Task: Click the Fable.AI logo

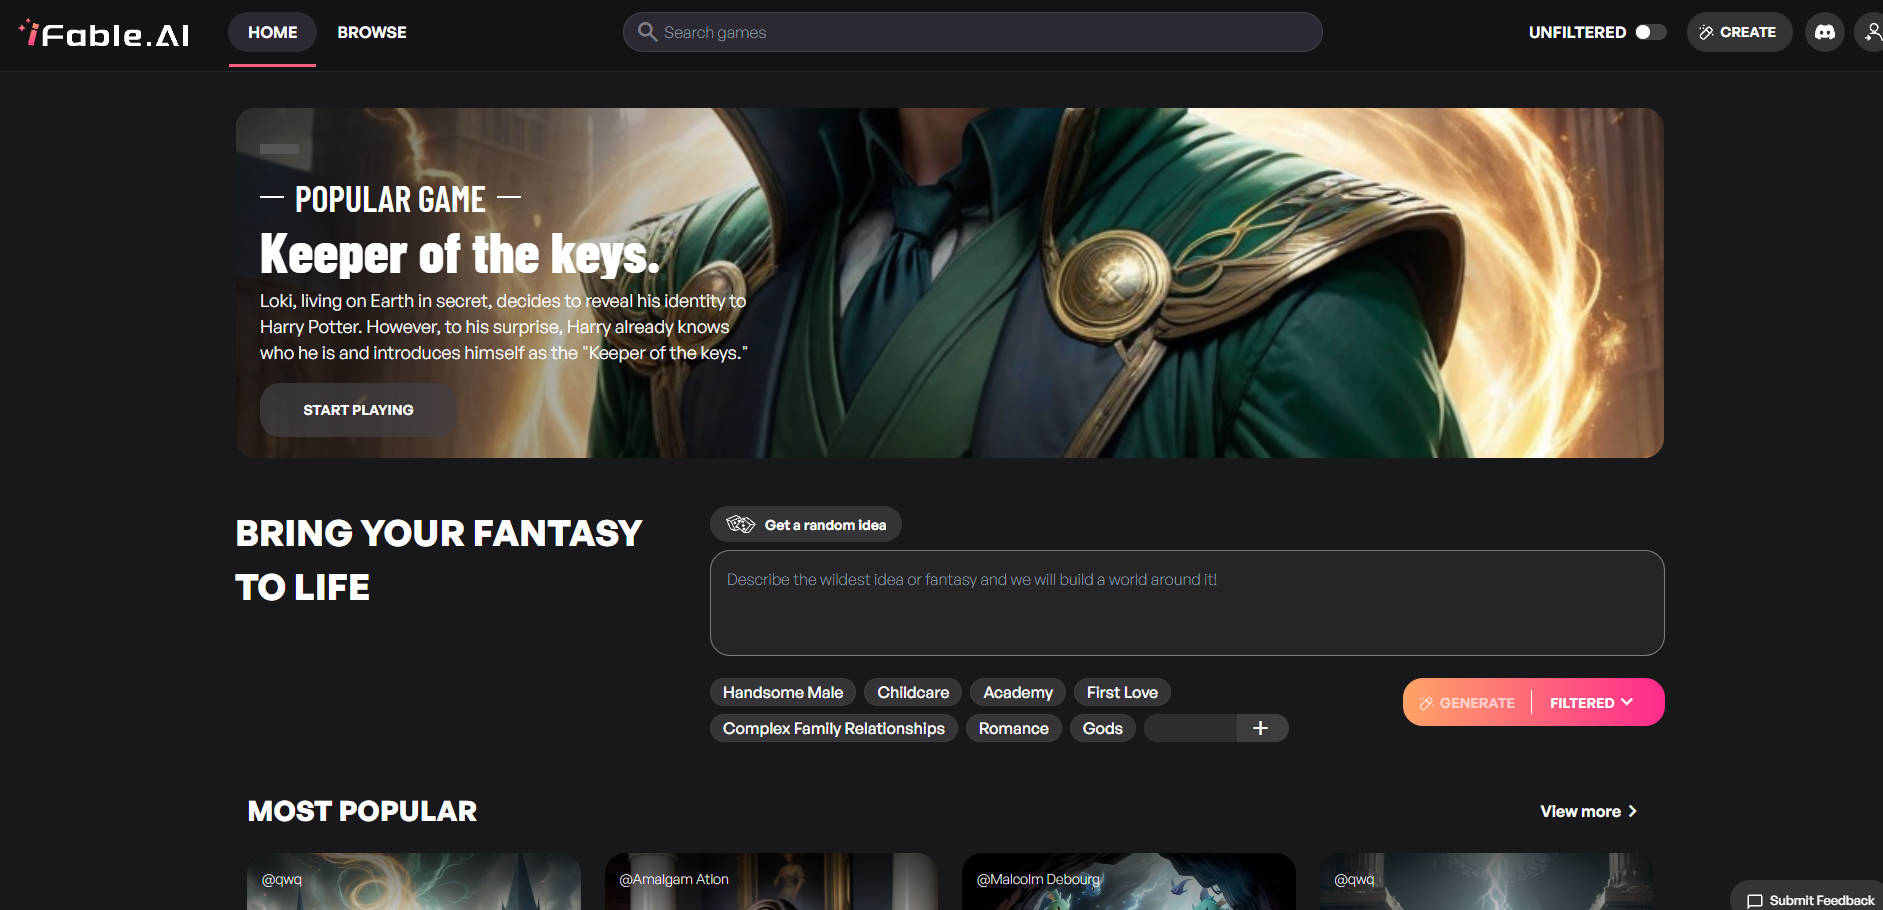Action: (x=105, y=34)
